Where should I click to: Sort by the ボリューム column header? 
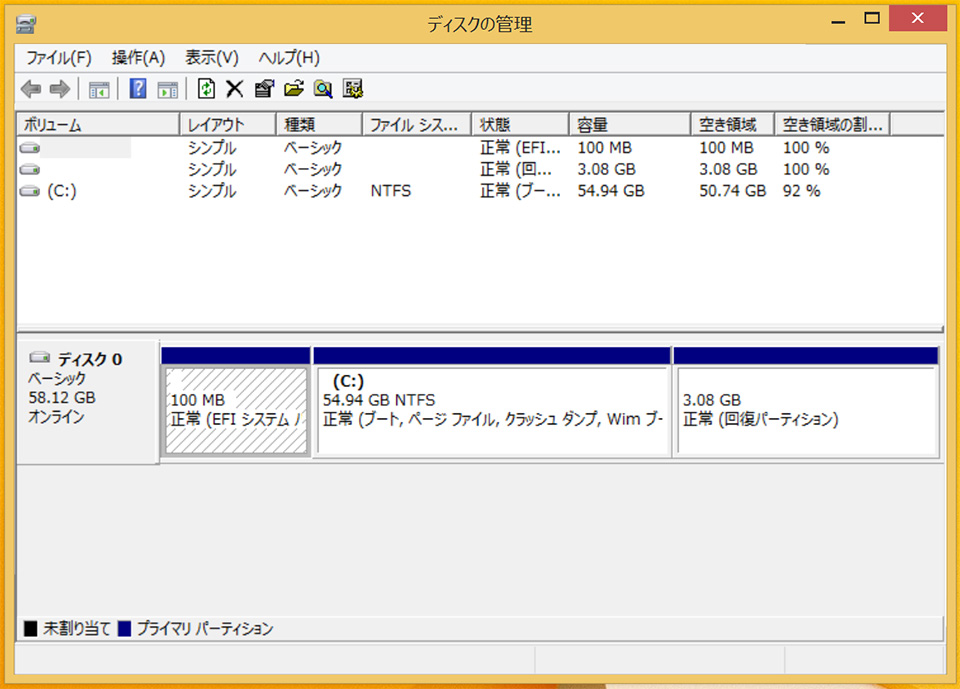98,124
